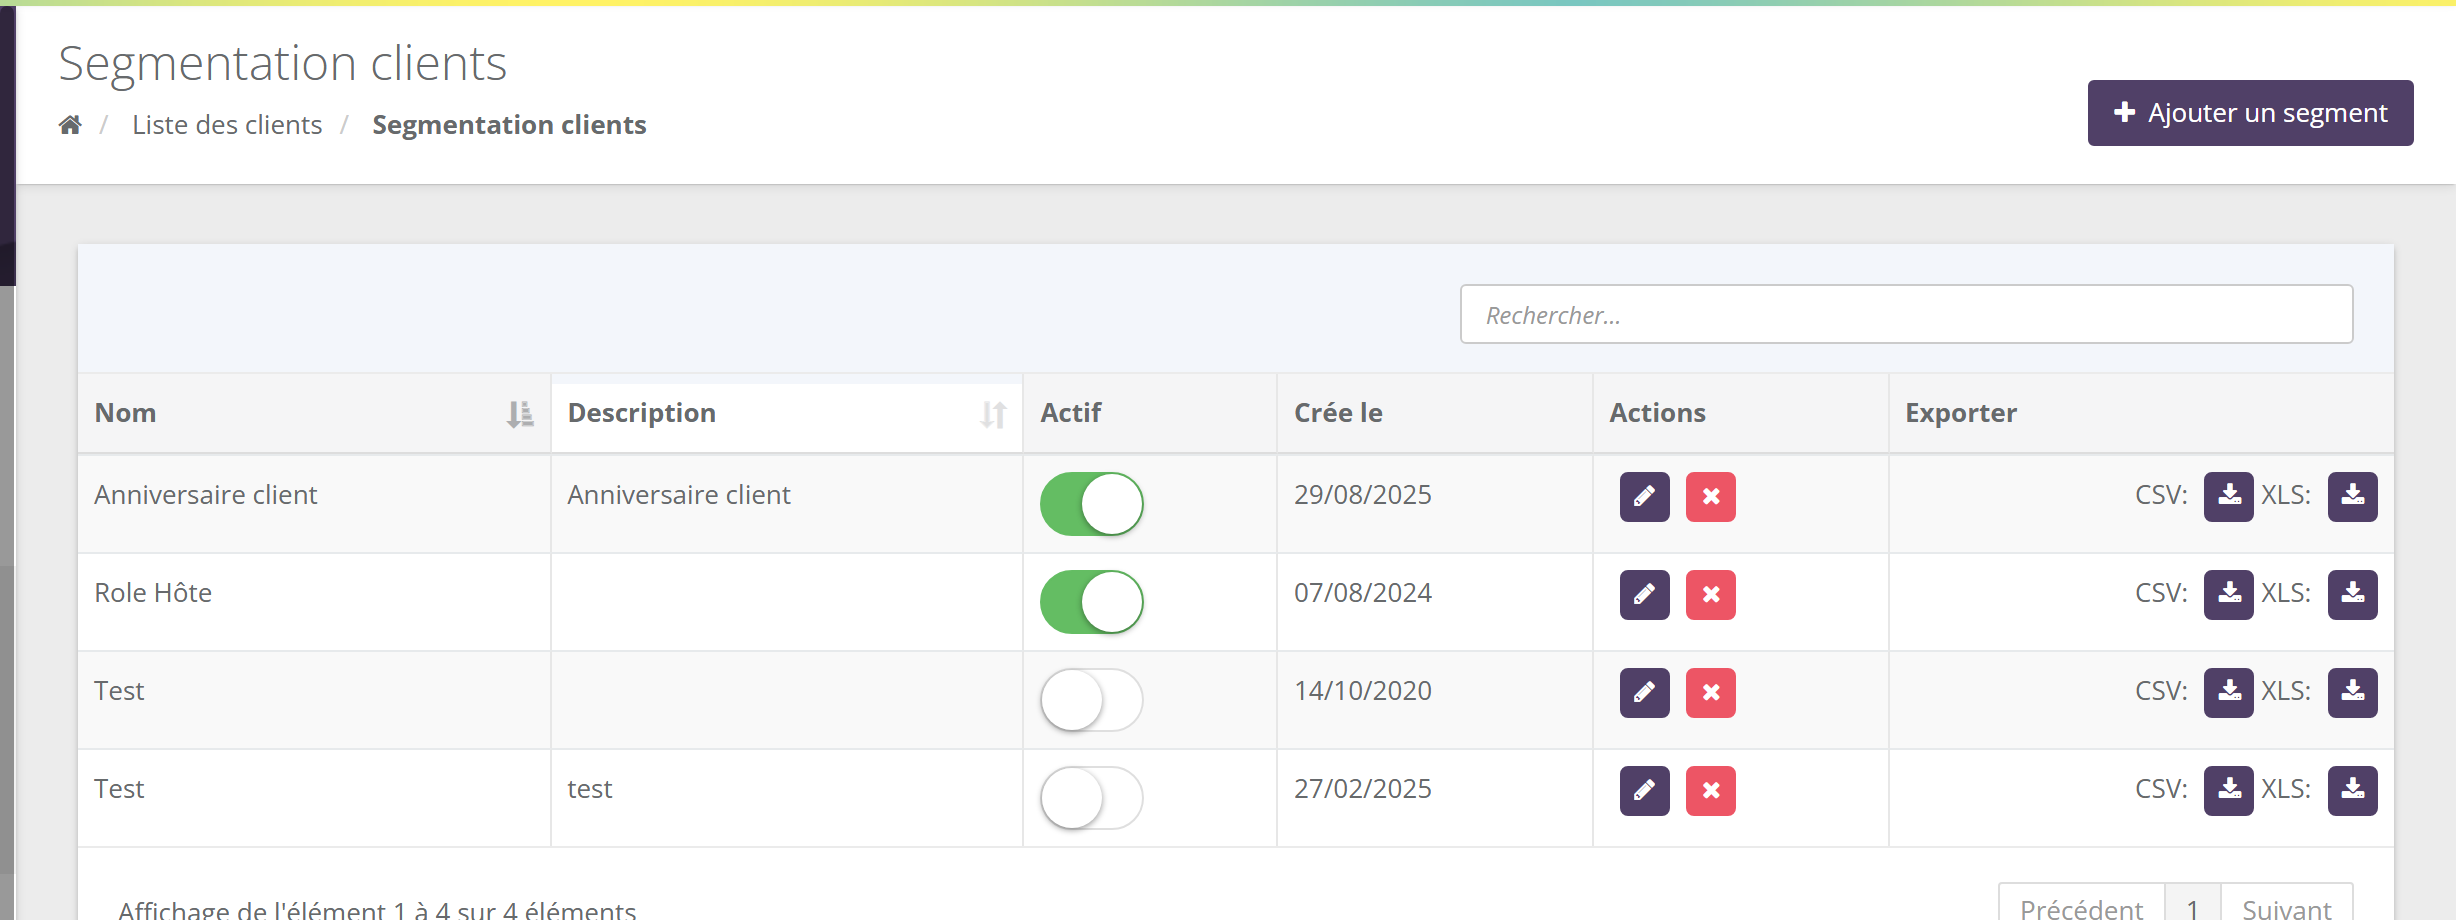Sort table by Nom column
The height and width of the screenshot is (920, 2456).
point(314,413)
